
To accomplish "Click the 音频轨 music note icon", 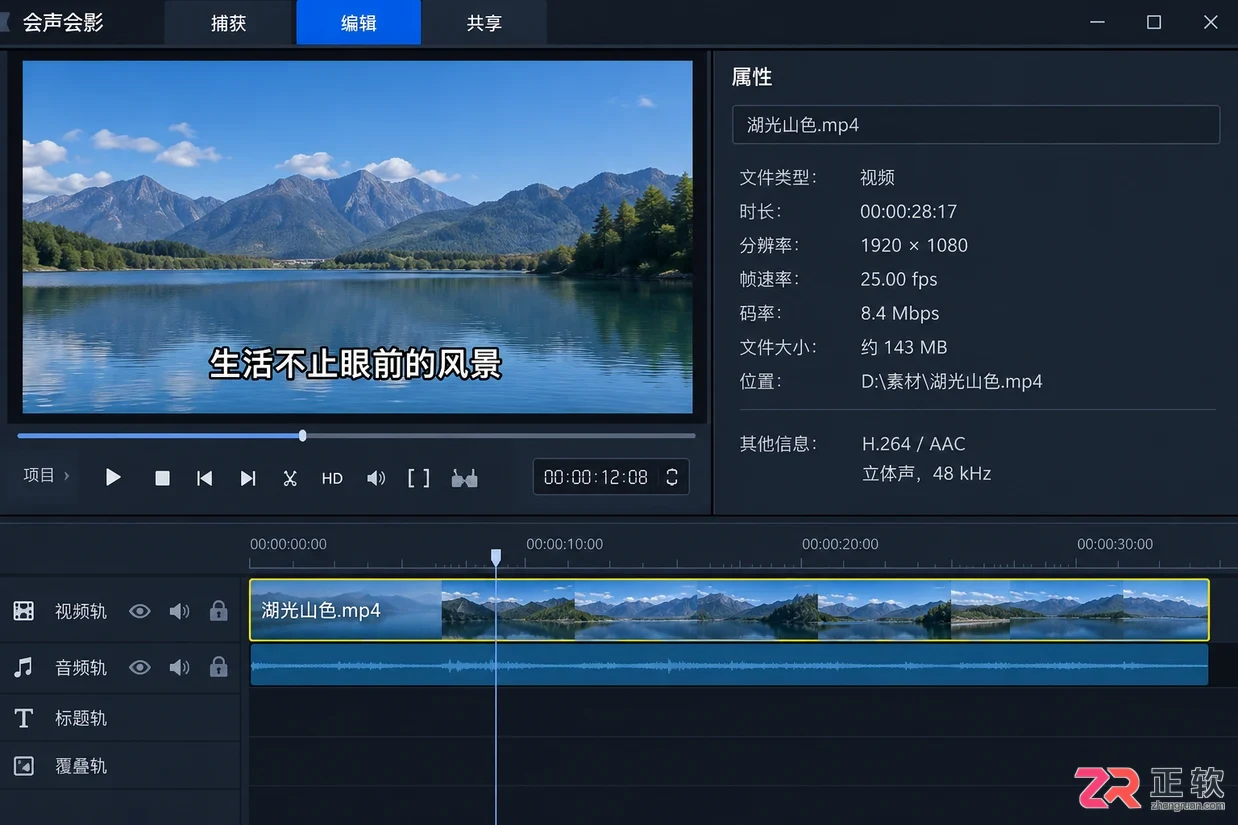I will click(x=24, y=667).
